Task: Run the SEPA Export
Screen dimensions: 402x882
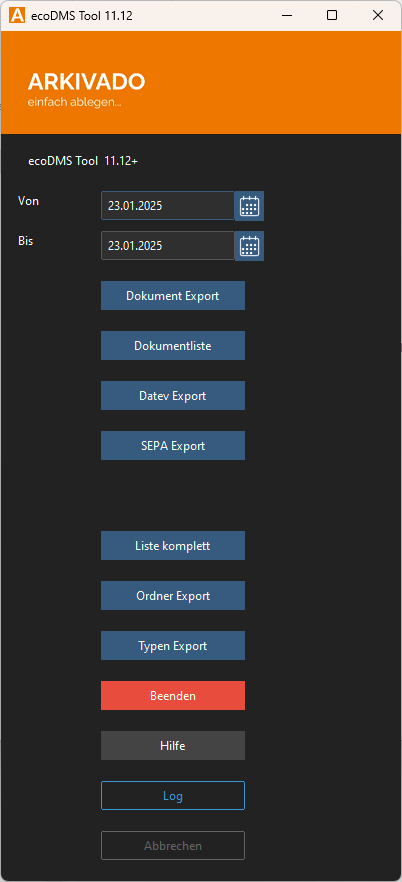Action: coord(173,446)
